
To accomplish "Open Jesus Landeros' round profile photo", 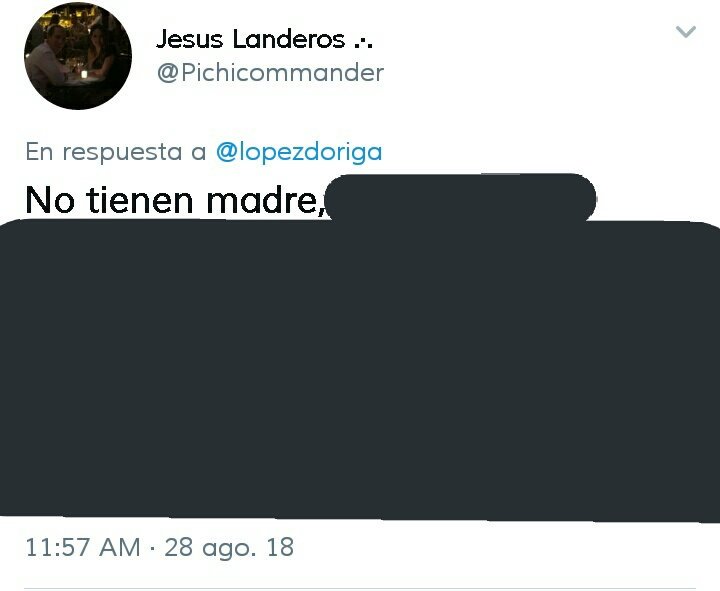I will pos(78,56).
